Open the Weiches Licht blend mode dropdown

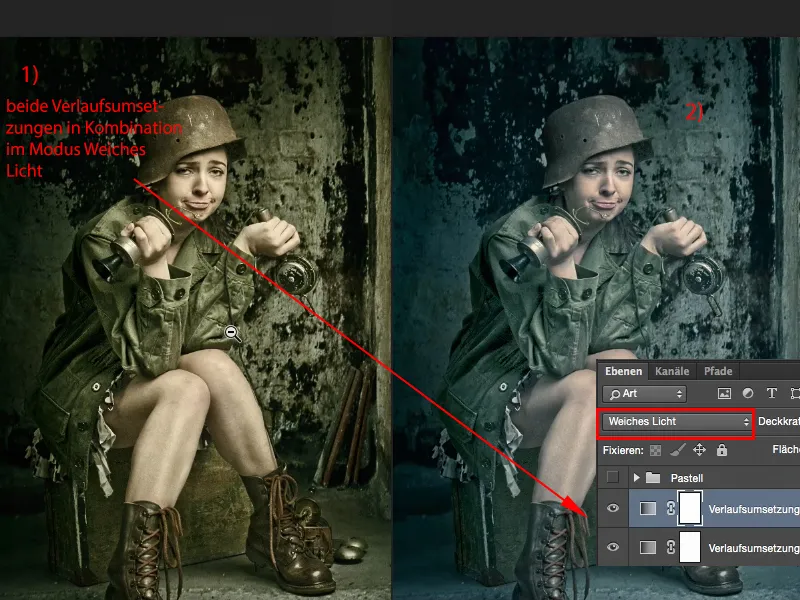pyautogui.click(x=676, y=422)
